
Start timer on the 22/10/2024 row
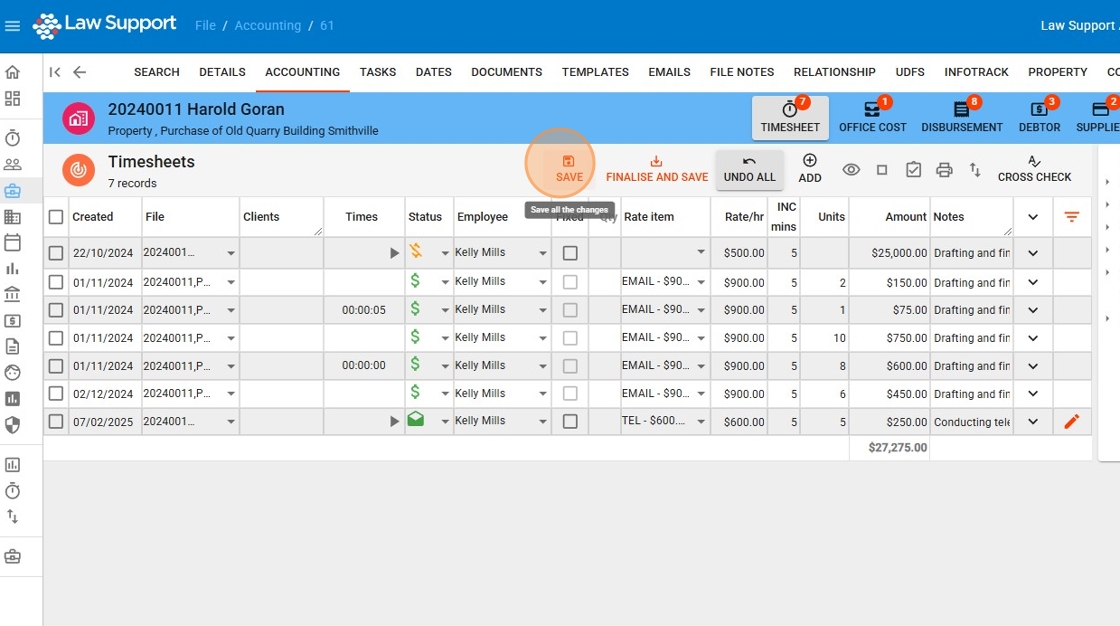pyautogui.click(x=394, y=253)
